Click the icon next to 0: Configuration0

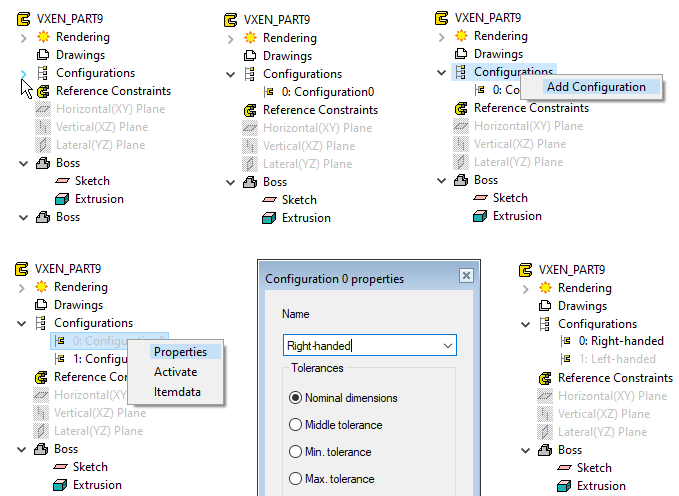[271, 92]
